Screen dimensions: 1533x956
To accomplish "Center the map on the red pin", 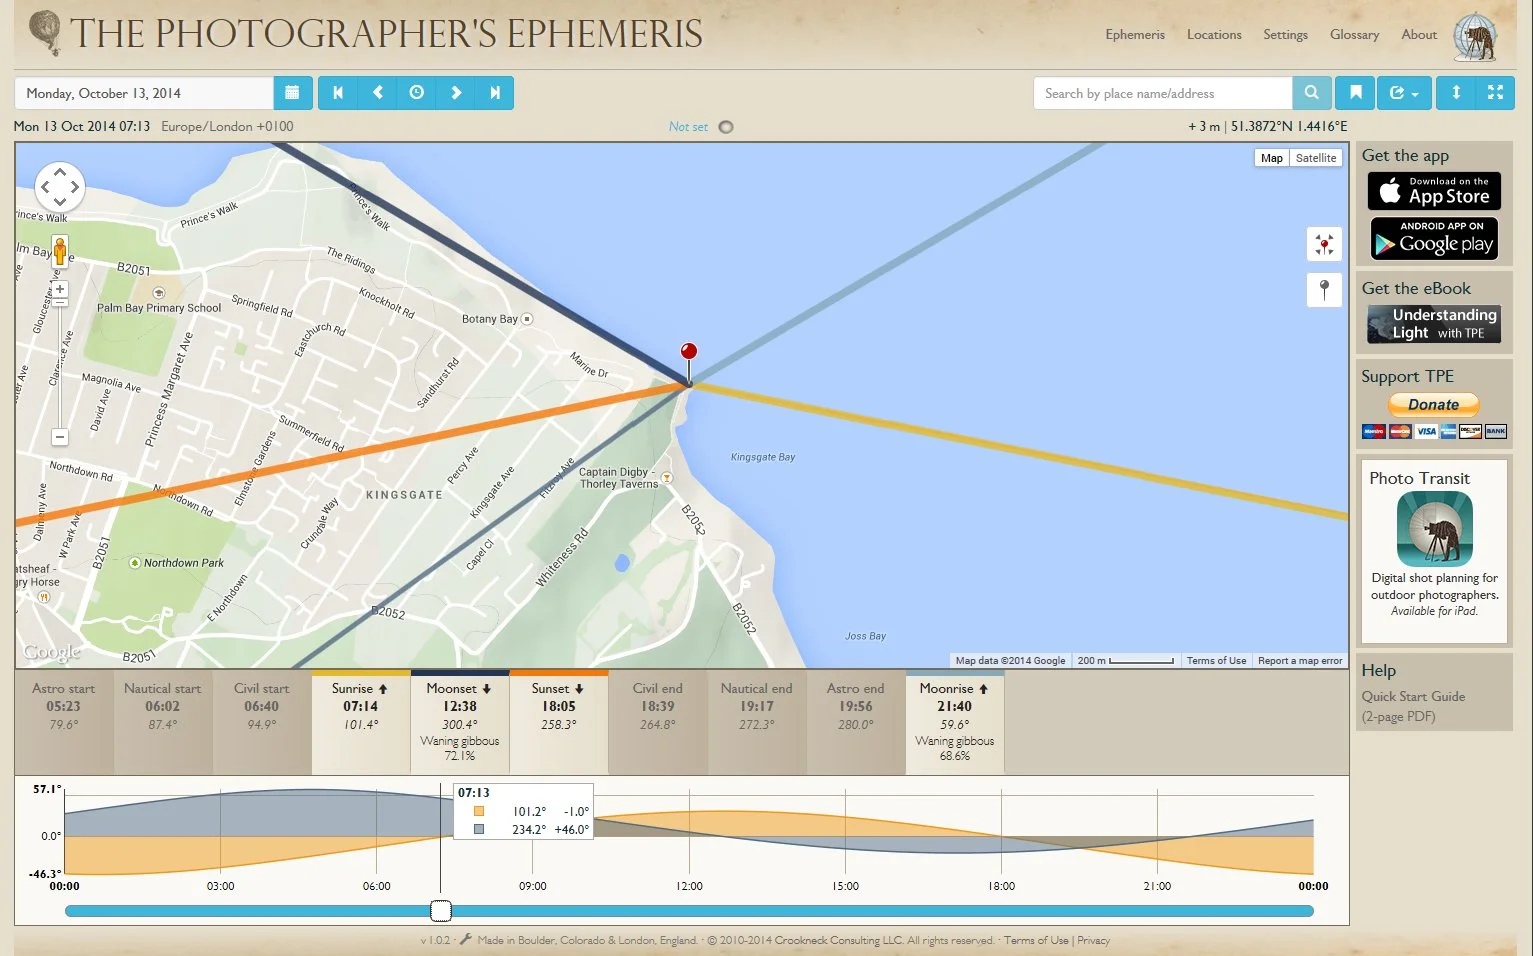I will click(1324, 244).
